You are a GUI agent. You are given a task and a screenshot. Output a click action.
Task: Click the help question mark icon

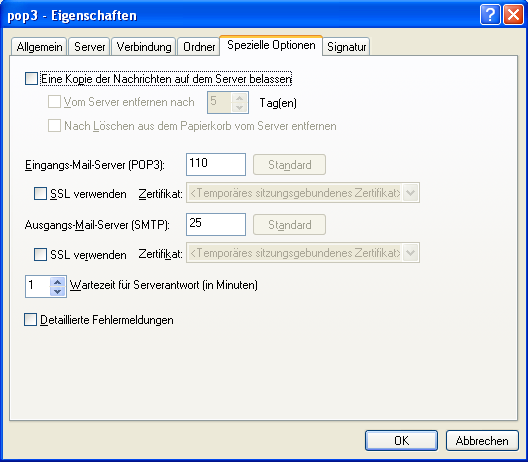point(490,15)
